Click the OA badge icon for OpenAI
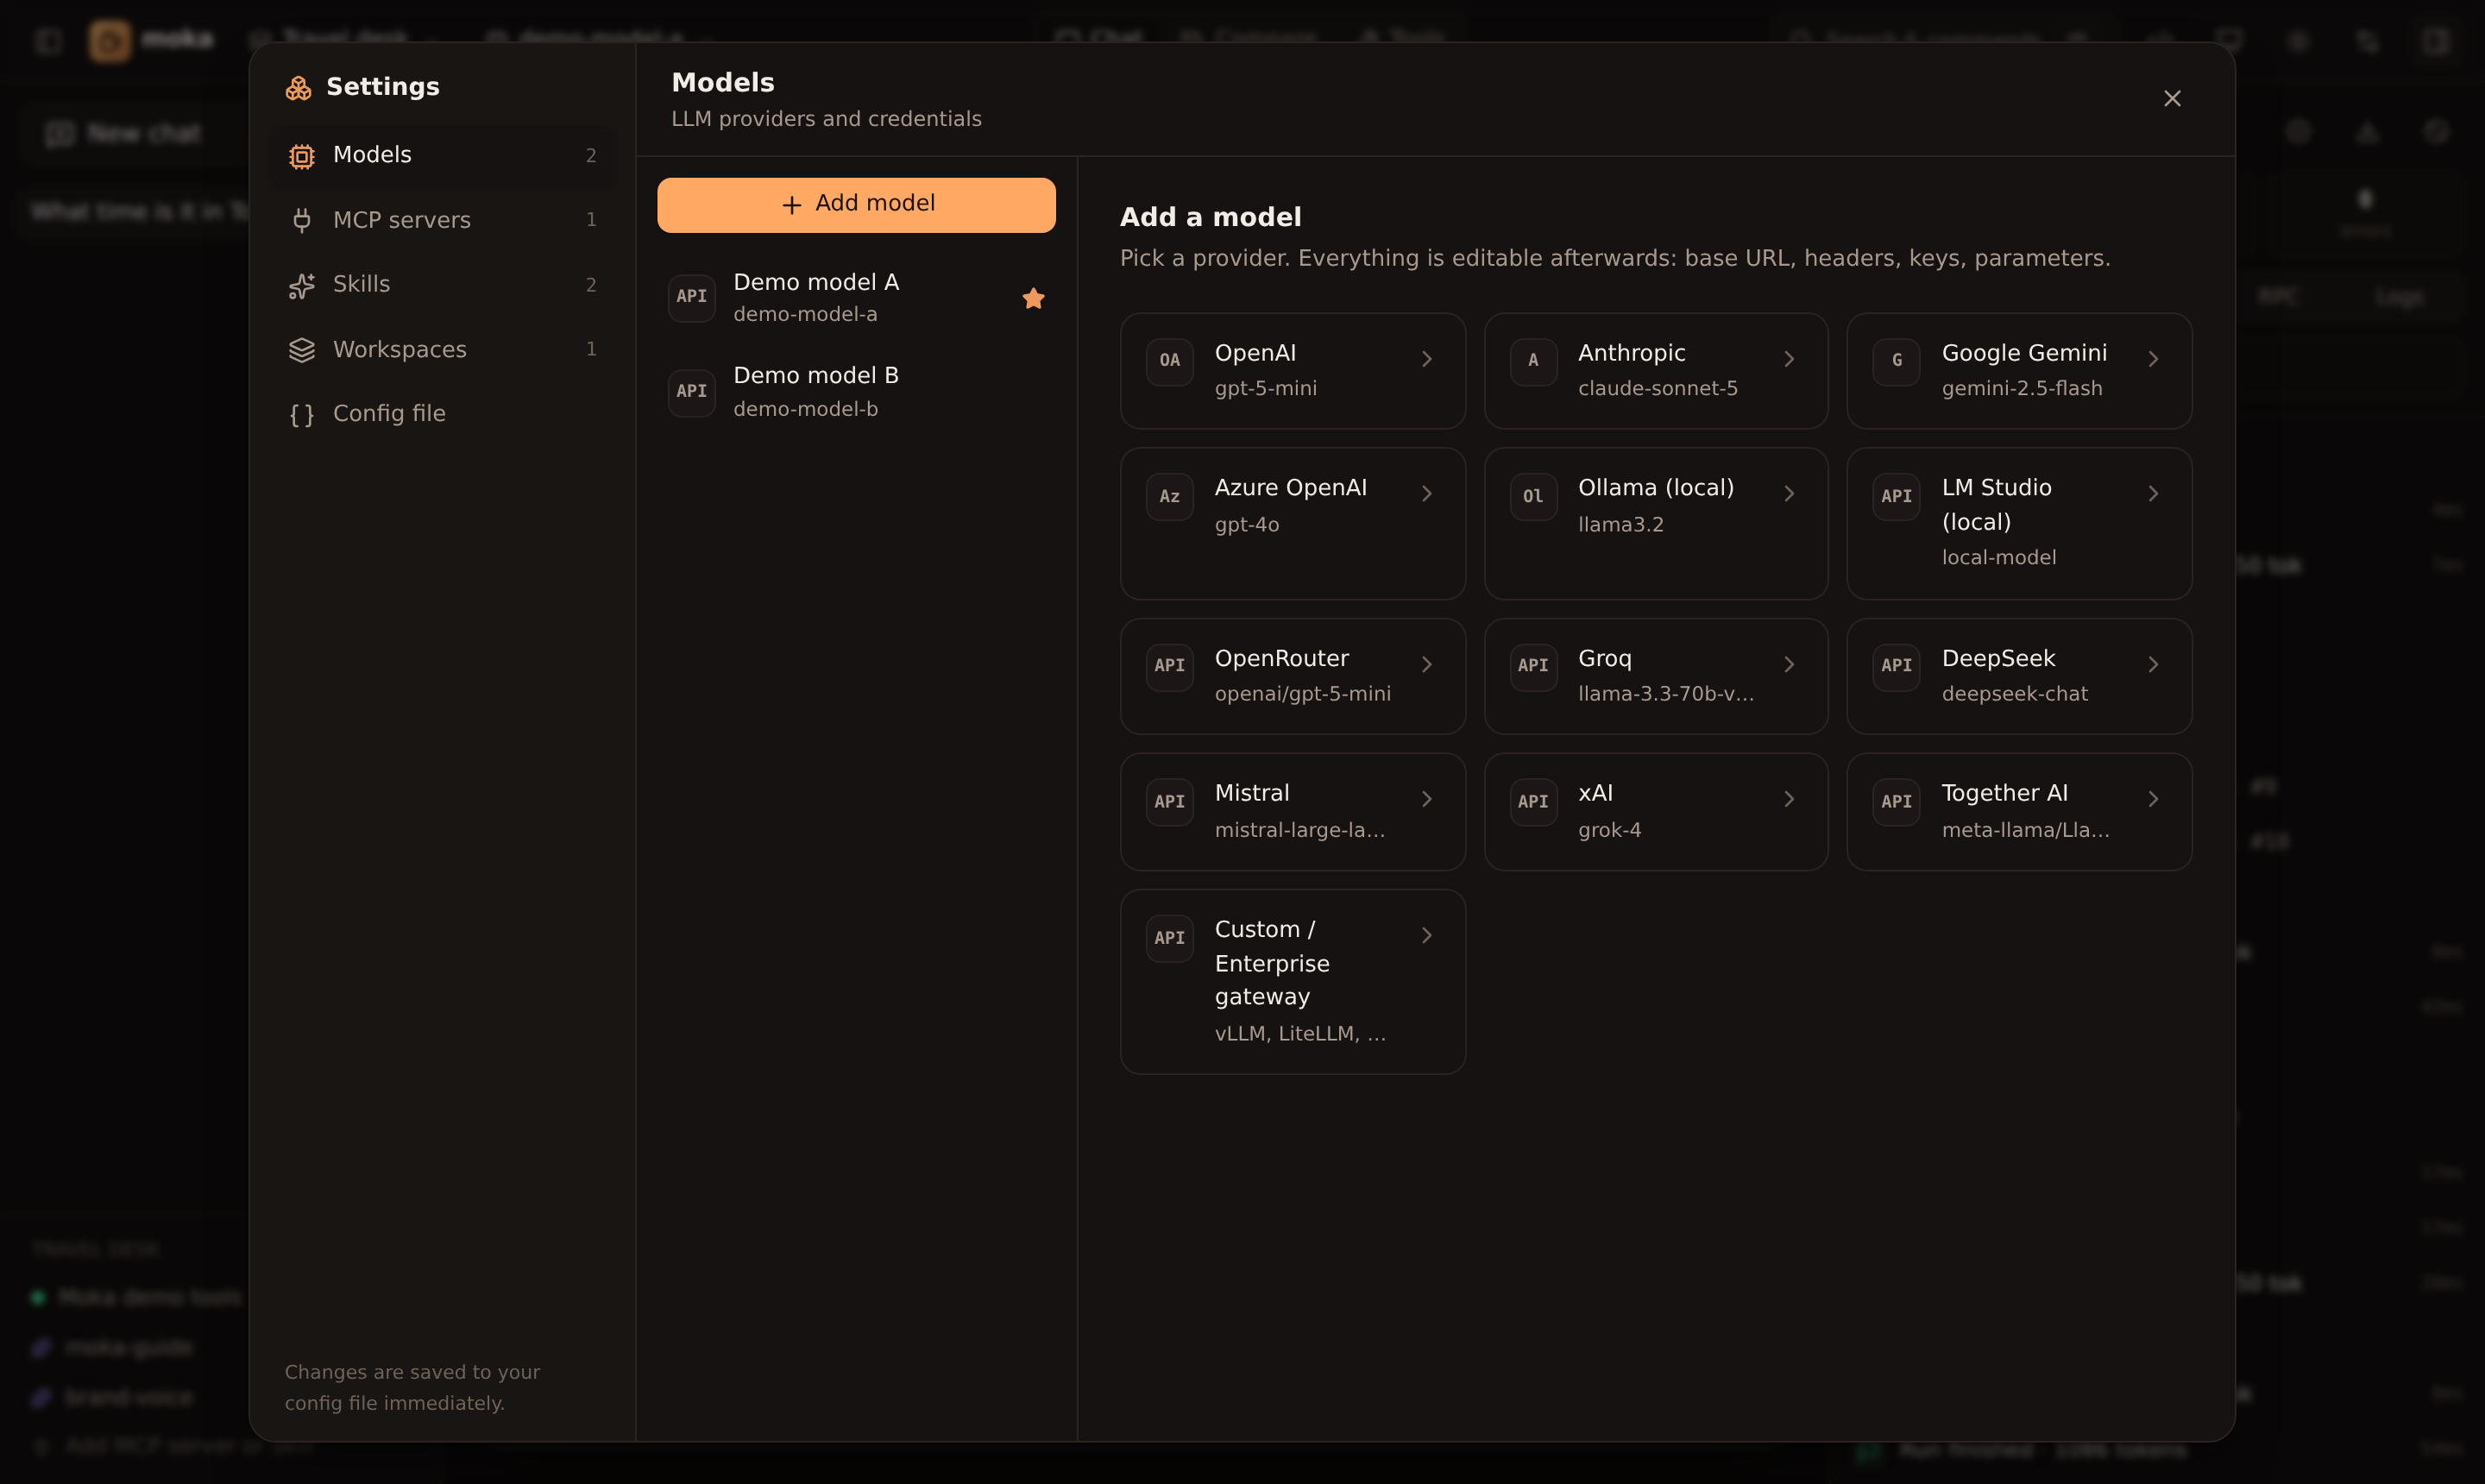Image resolution: width=2485 pixels, height=1484 pixels. point(1169,361)
